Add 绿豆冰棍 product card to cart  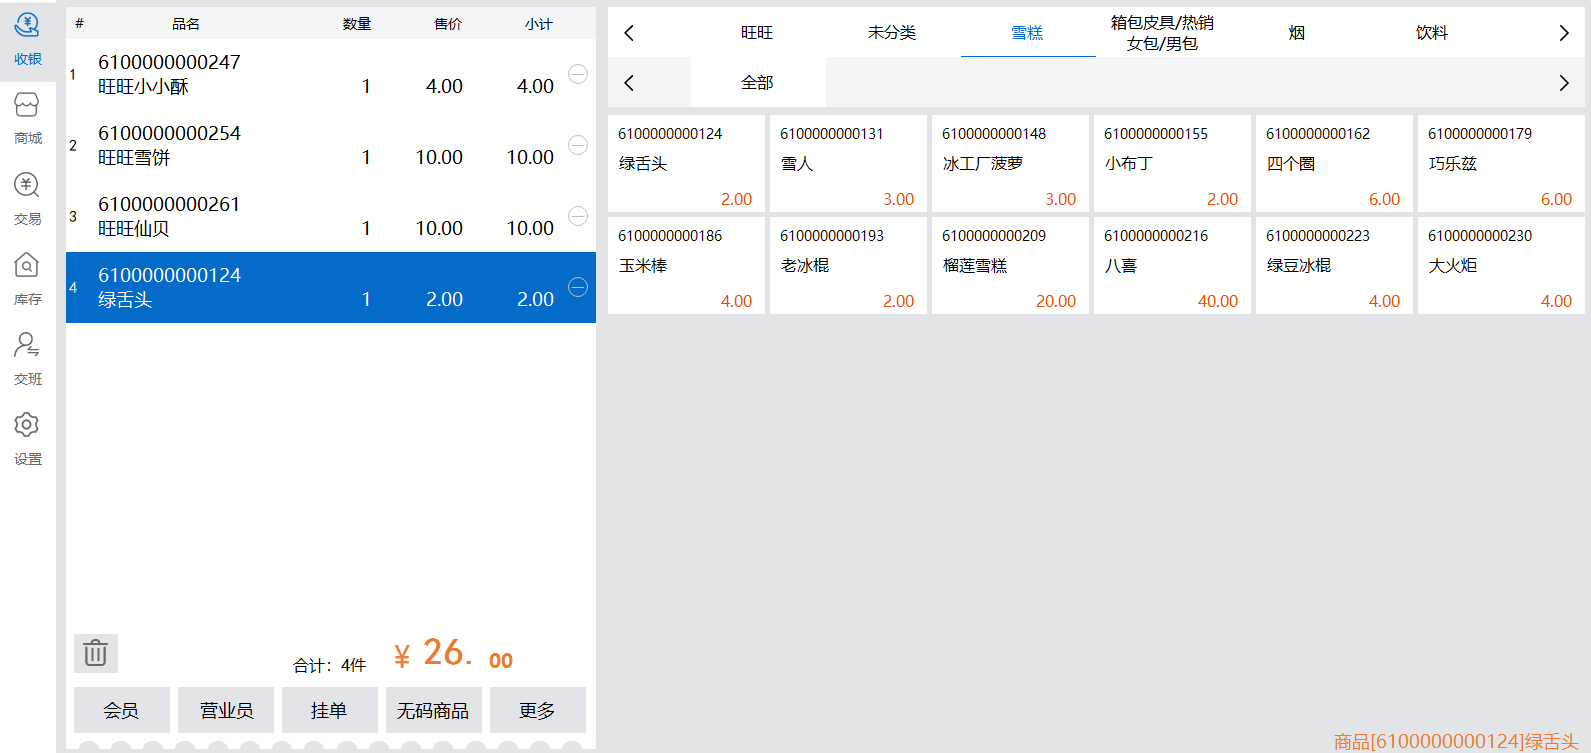point(1334,266)
